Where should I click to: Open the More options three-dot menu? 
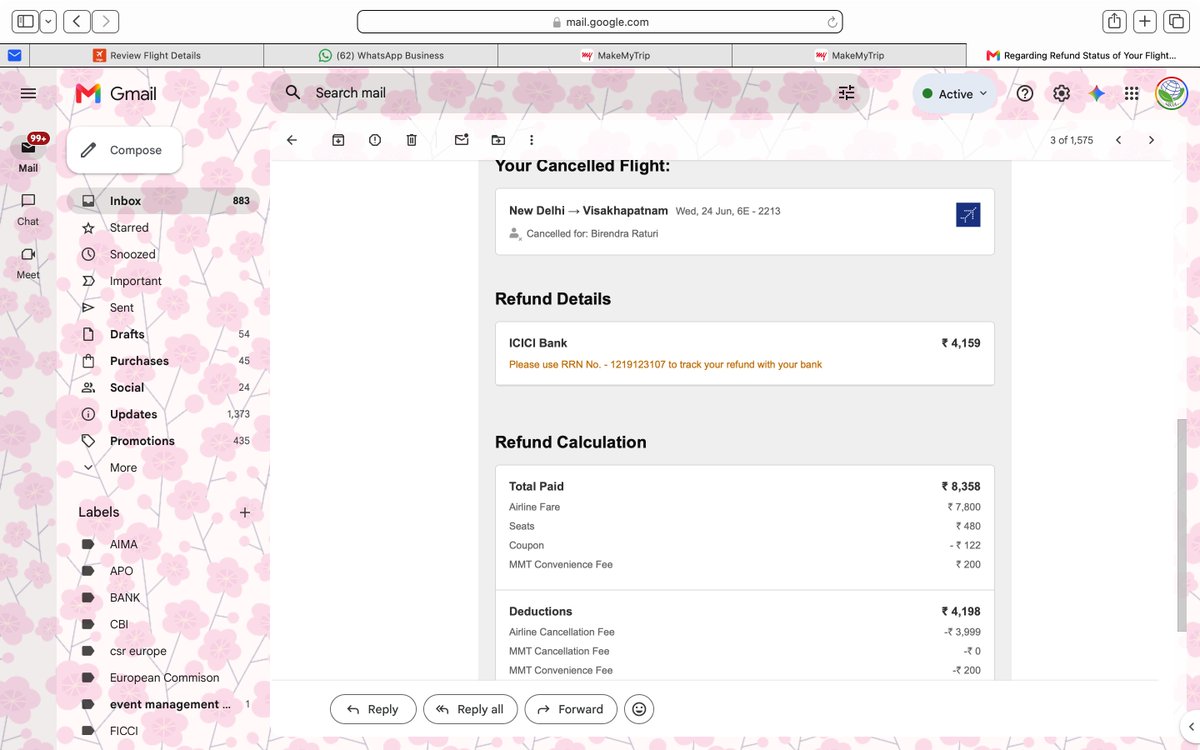532,140
